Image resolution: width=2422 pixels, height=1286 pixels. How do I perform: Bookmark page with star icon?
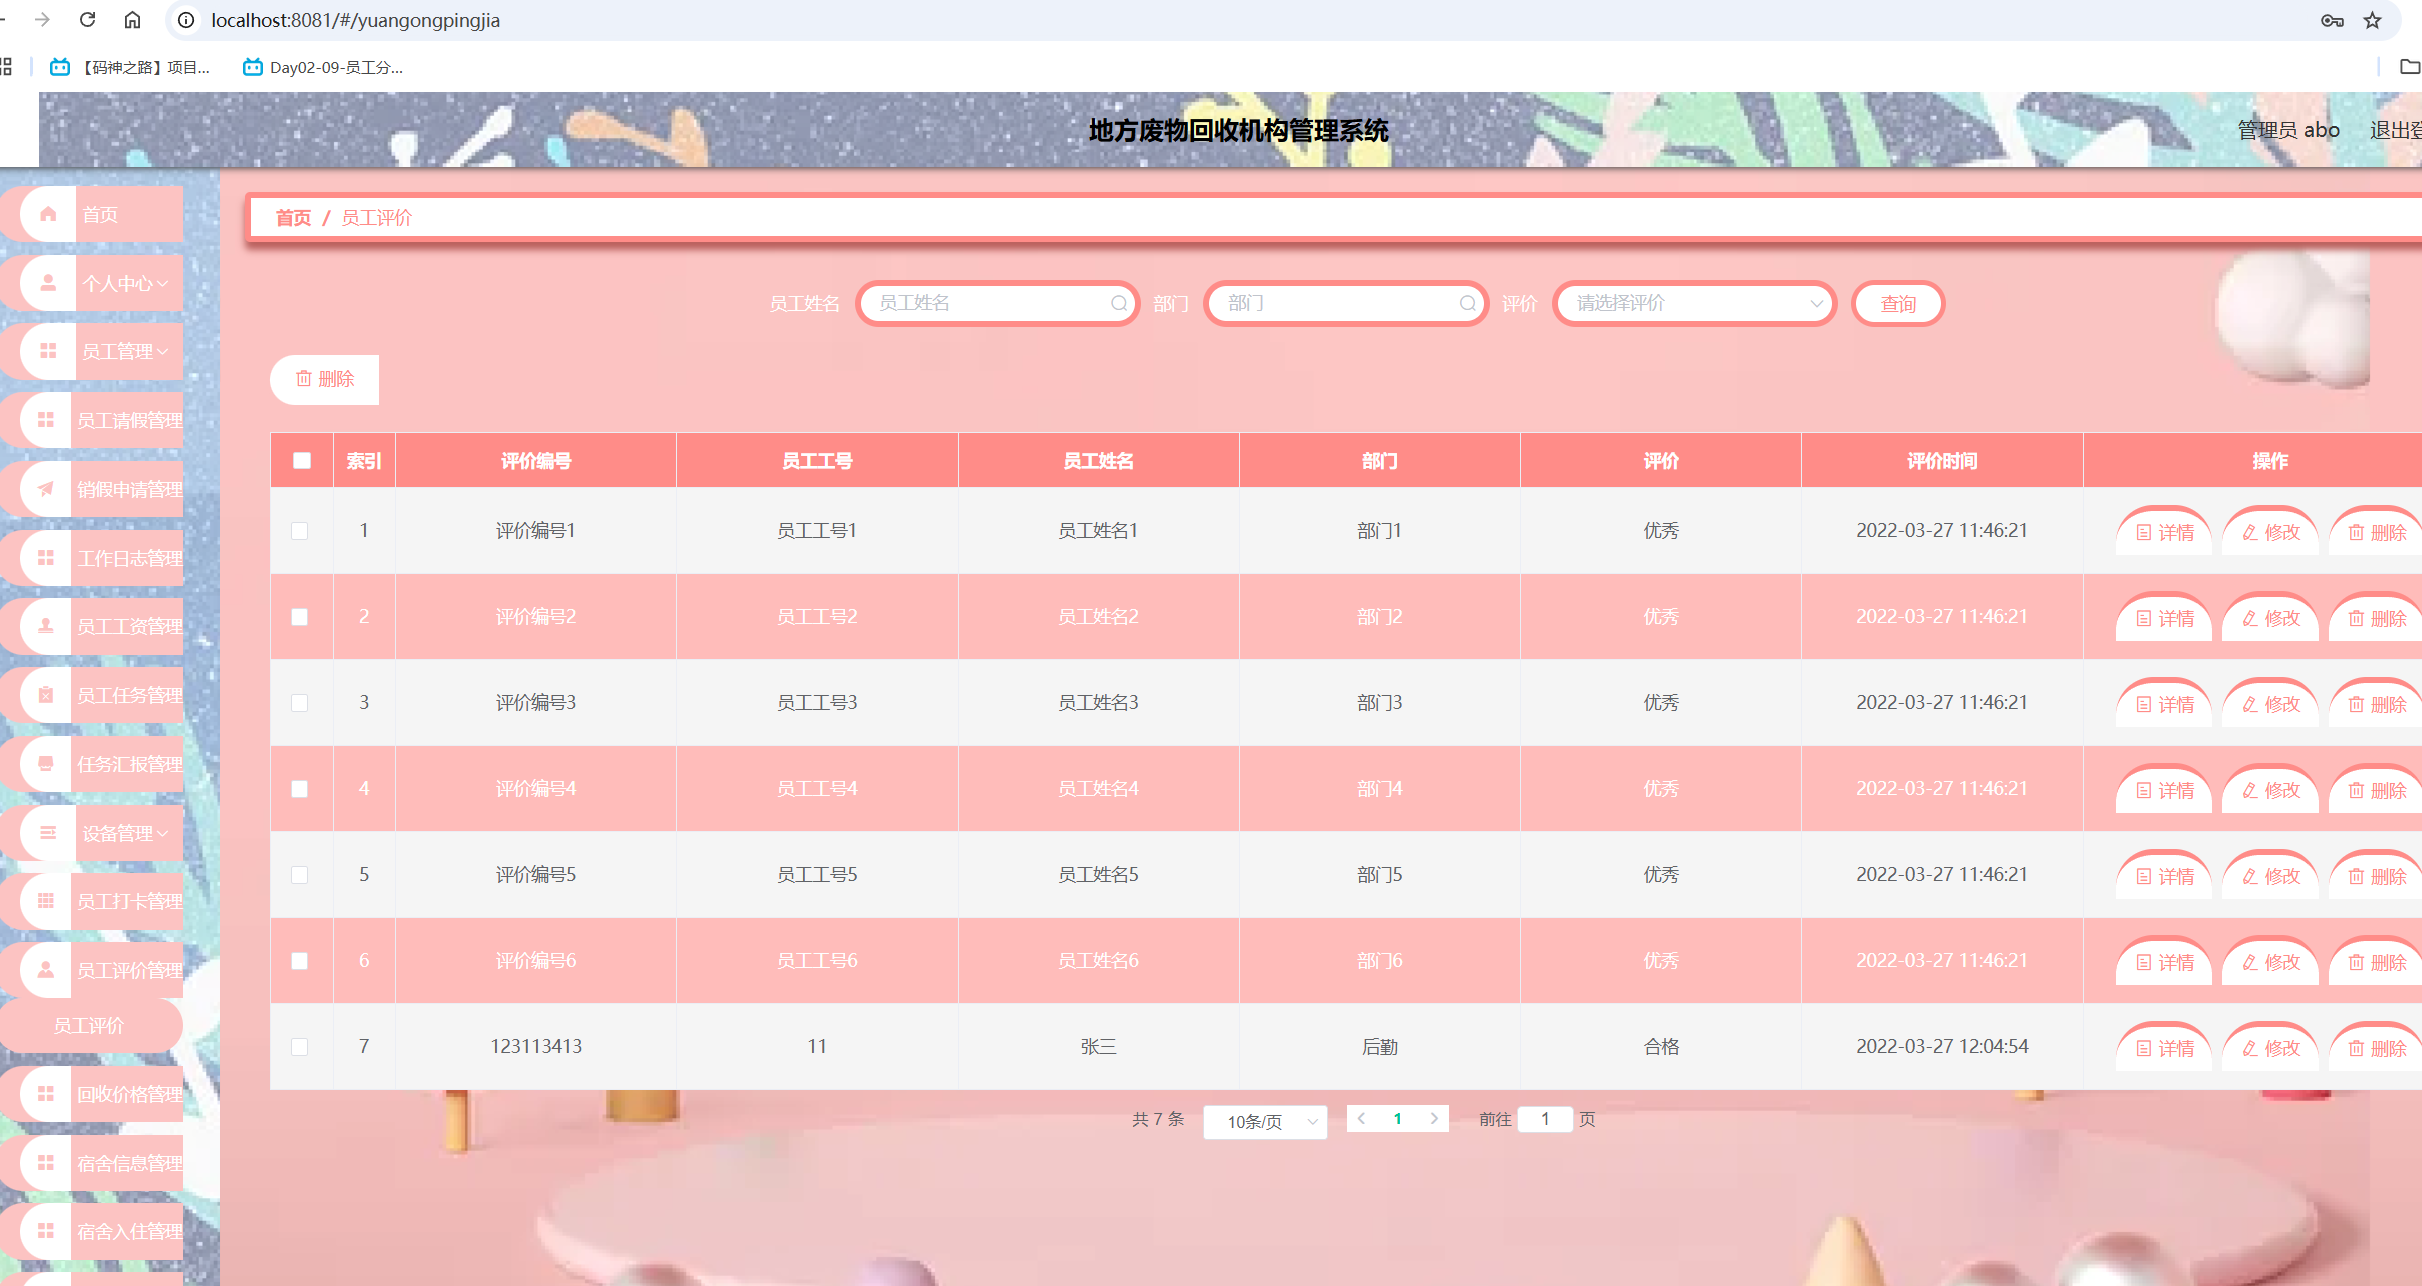point(2372,20)
